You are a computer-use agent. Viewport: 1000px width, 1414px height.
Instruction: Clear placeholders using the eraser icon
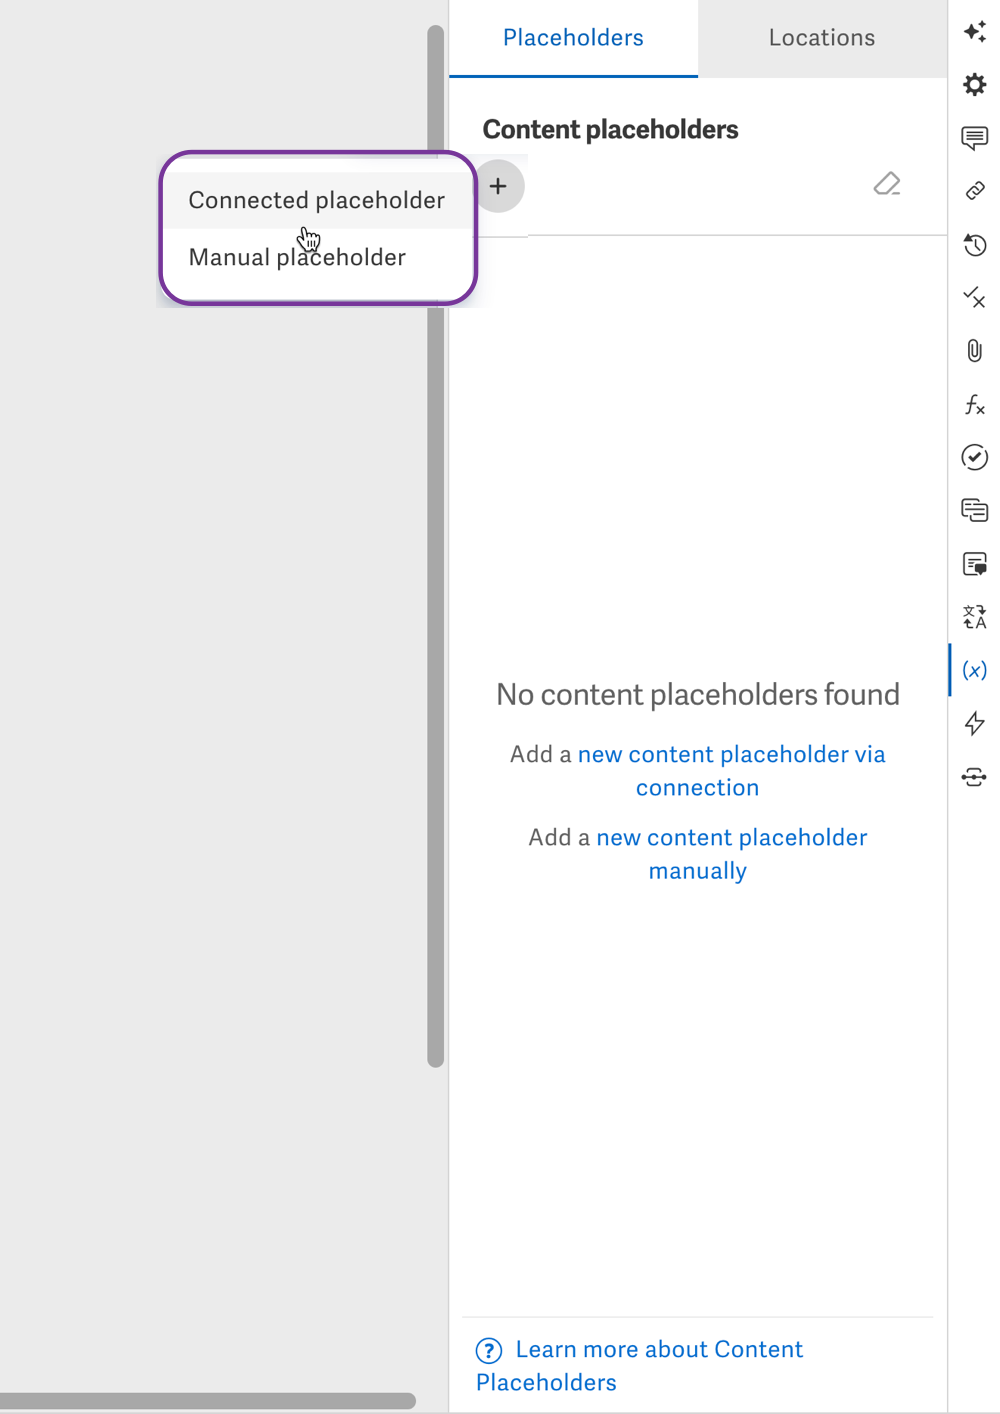point(887,185)
